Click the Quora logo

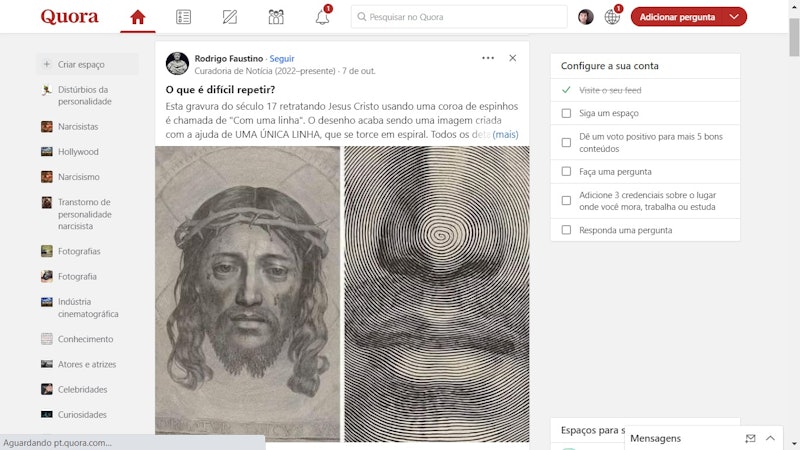click(x=69, y=17)
